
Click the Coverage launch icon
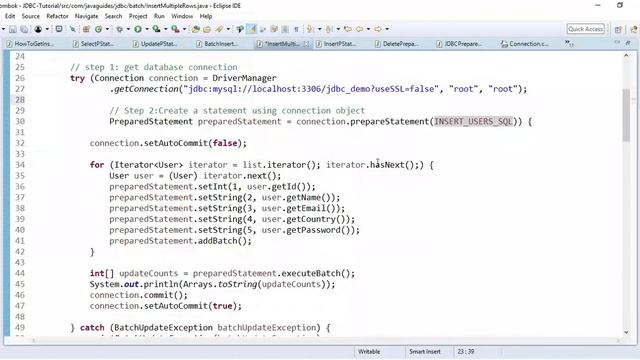pyautogui.click(x=156, y=29)
